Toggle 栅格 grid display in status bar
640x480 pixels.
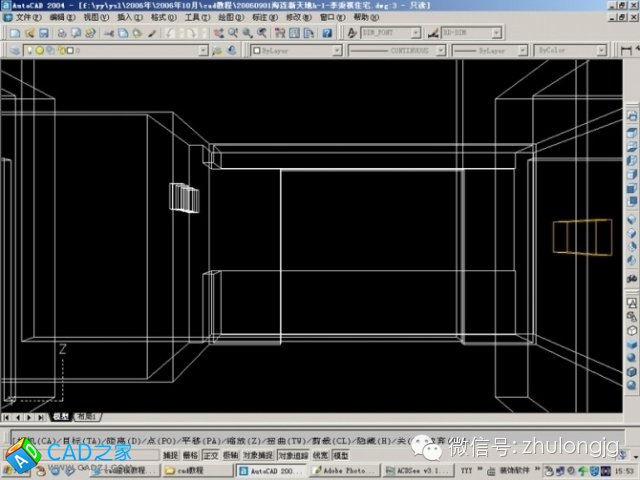(x=190, y=455)
